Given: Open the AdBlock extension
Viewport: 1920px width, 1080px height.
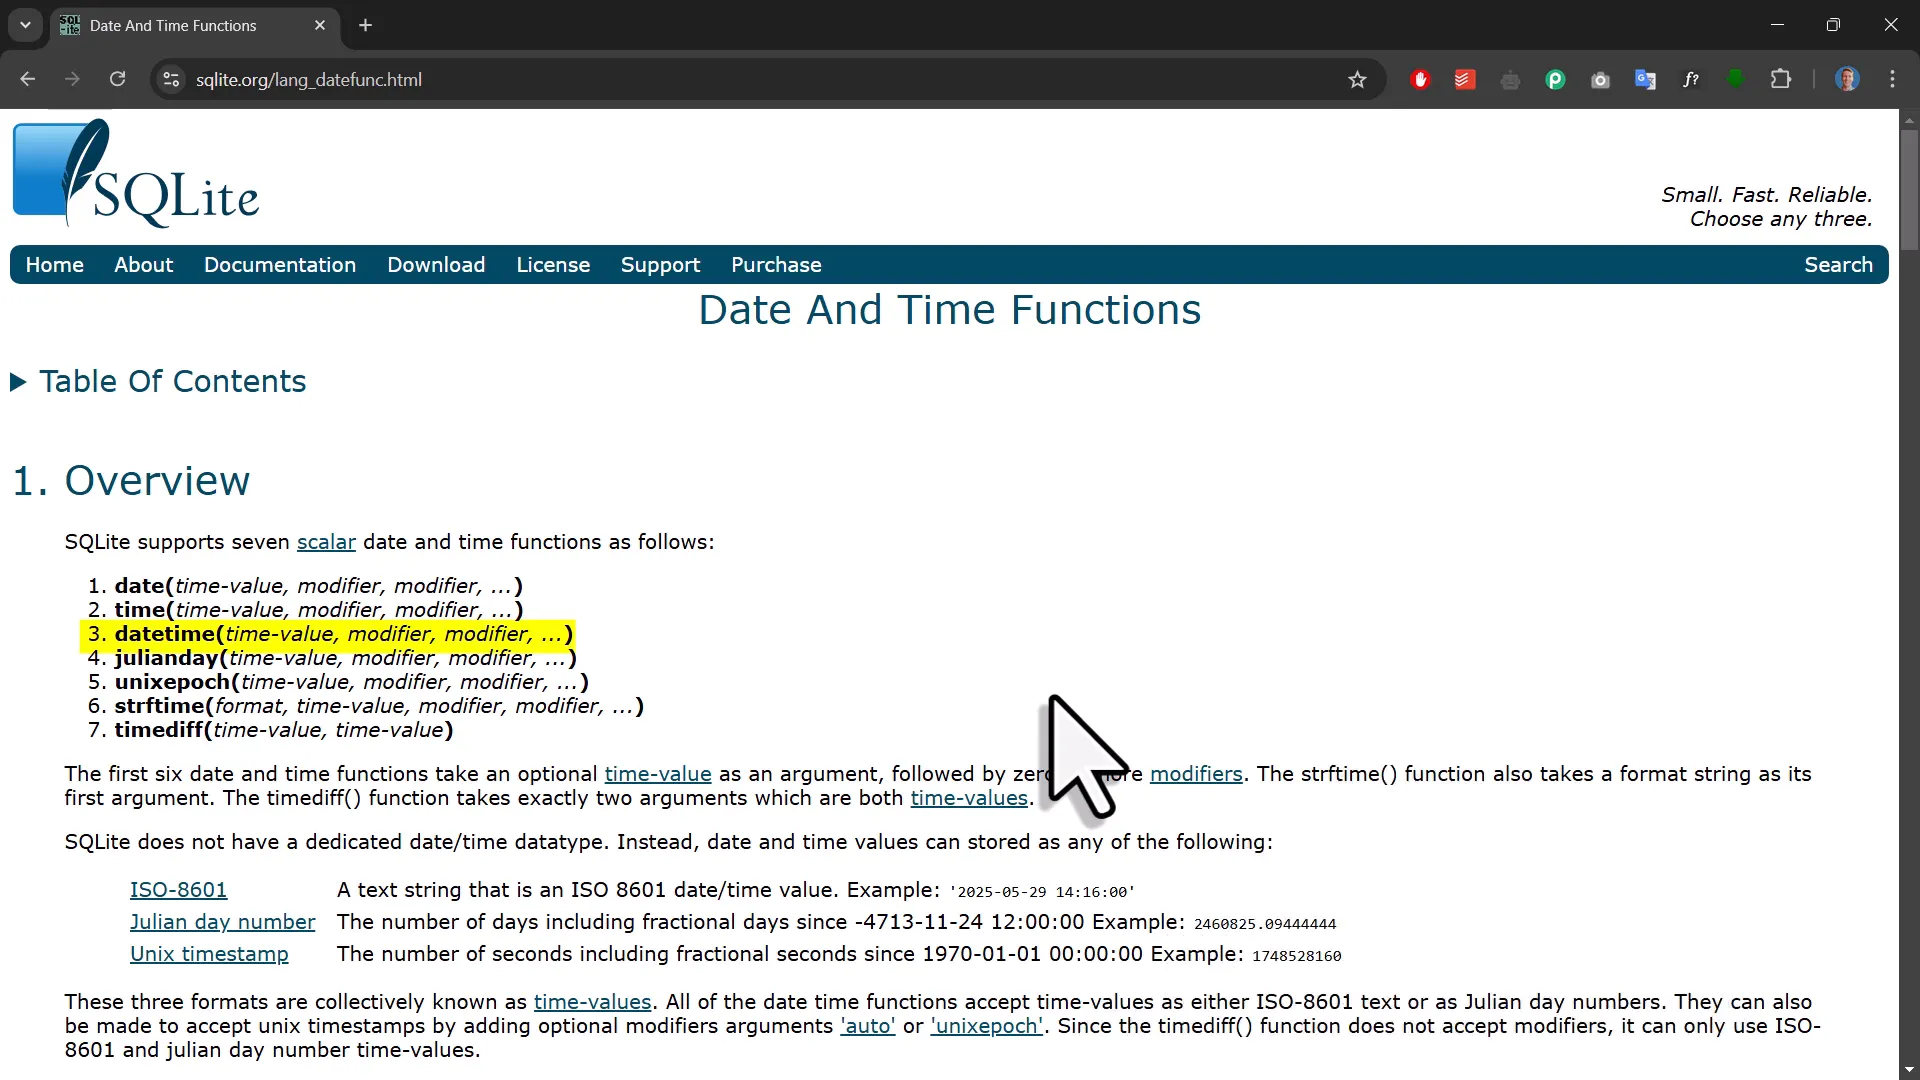Looking at the screenshot, I should pyautogui.click(x=1420, y=79).
